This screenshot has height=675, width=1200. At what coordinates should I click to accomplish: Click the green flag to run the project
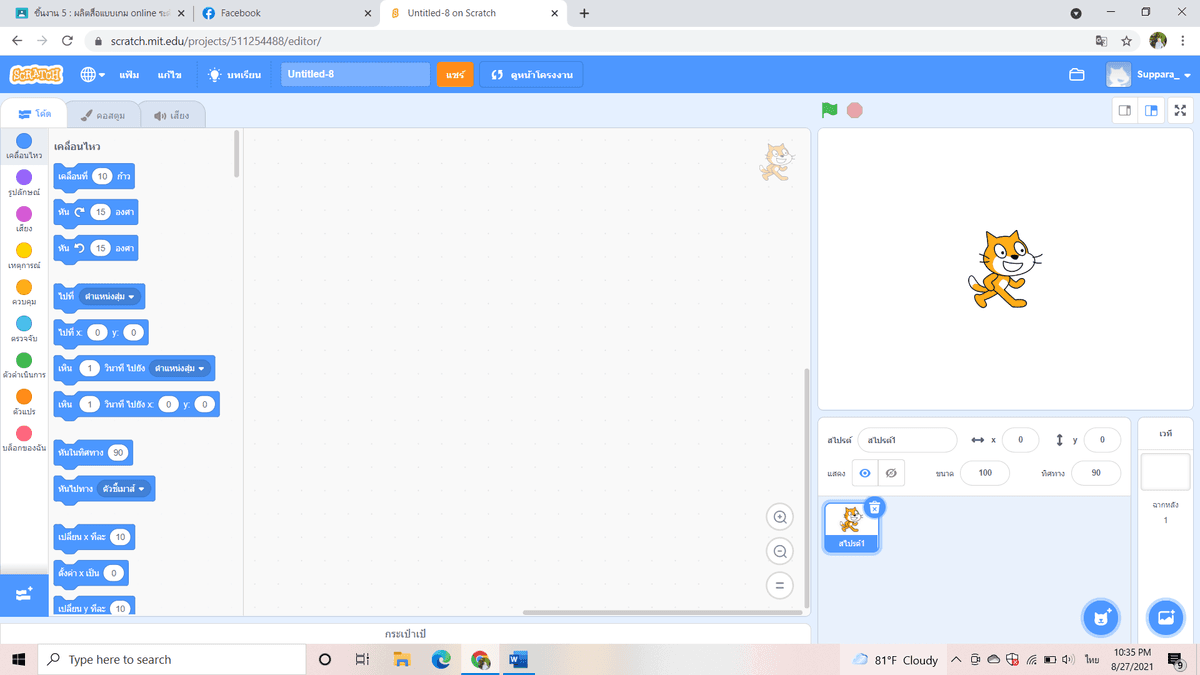pyautogui.click(x=828, y=110)
